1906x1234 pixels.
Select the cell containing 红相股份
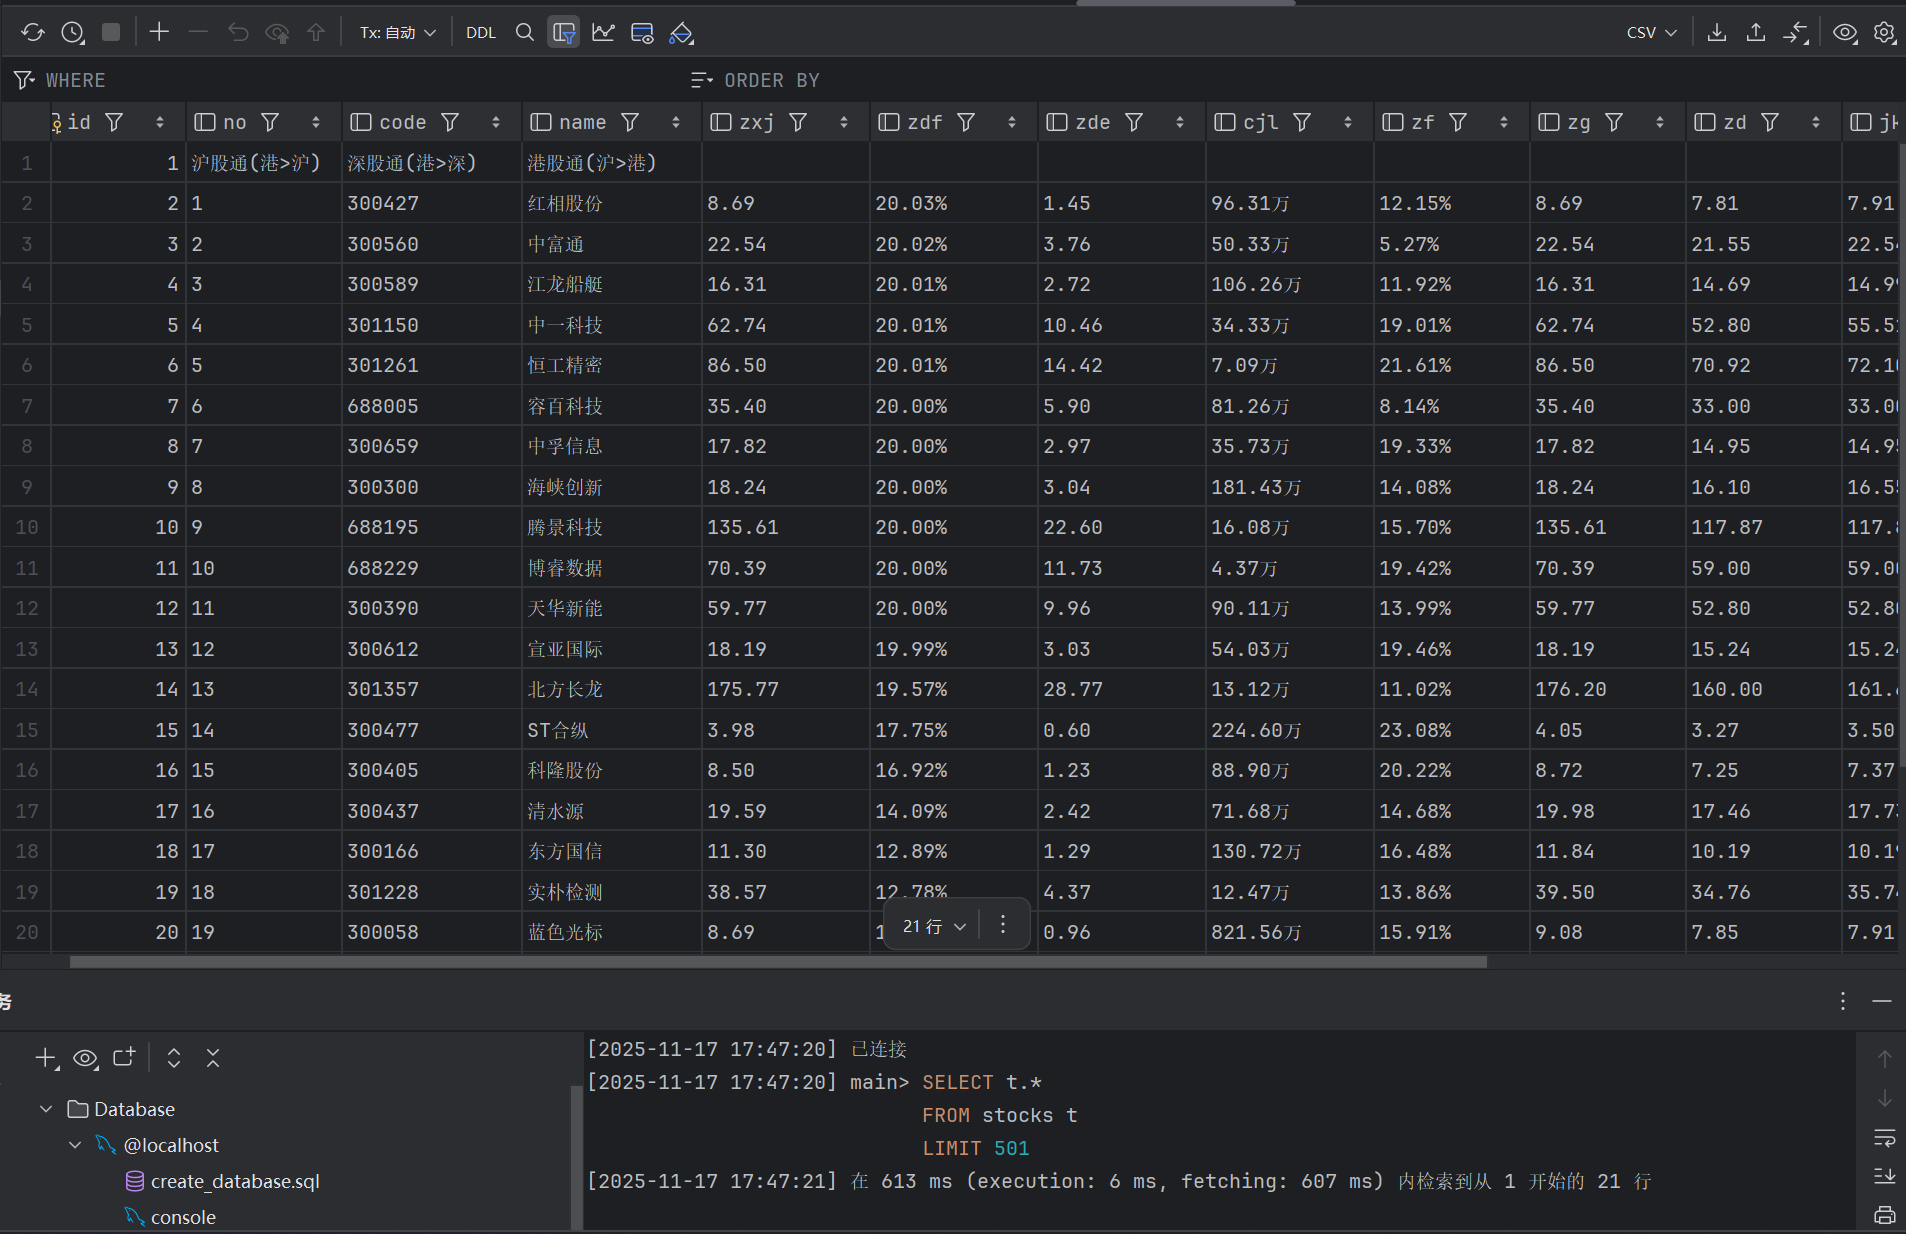click(x=611, y=203)
